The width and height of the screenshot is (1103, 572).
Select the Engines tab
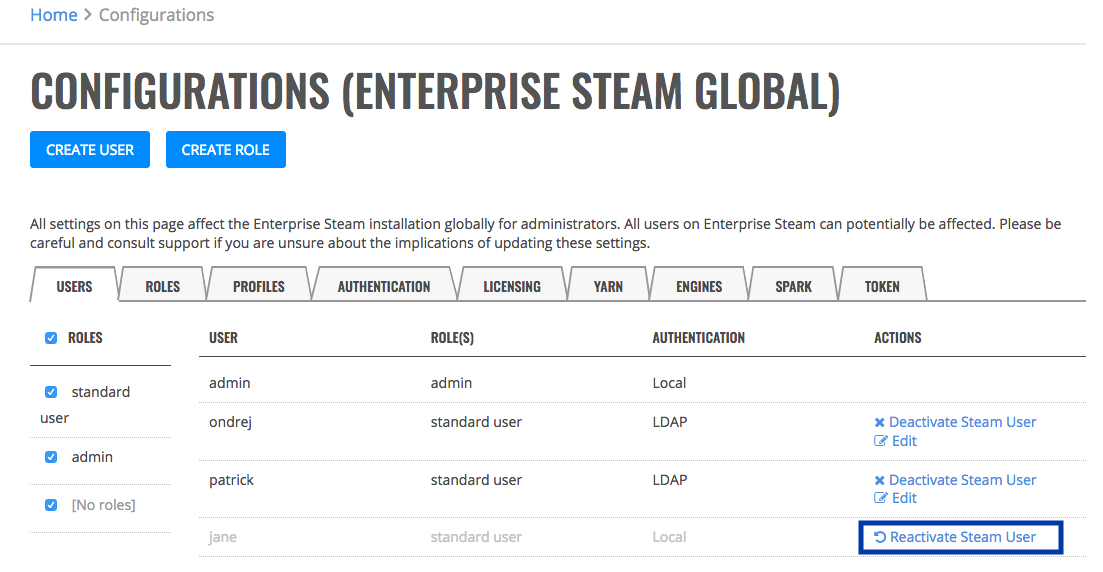pos(699,286)
